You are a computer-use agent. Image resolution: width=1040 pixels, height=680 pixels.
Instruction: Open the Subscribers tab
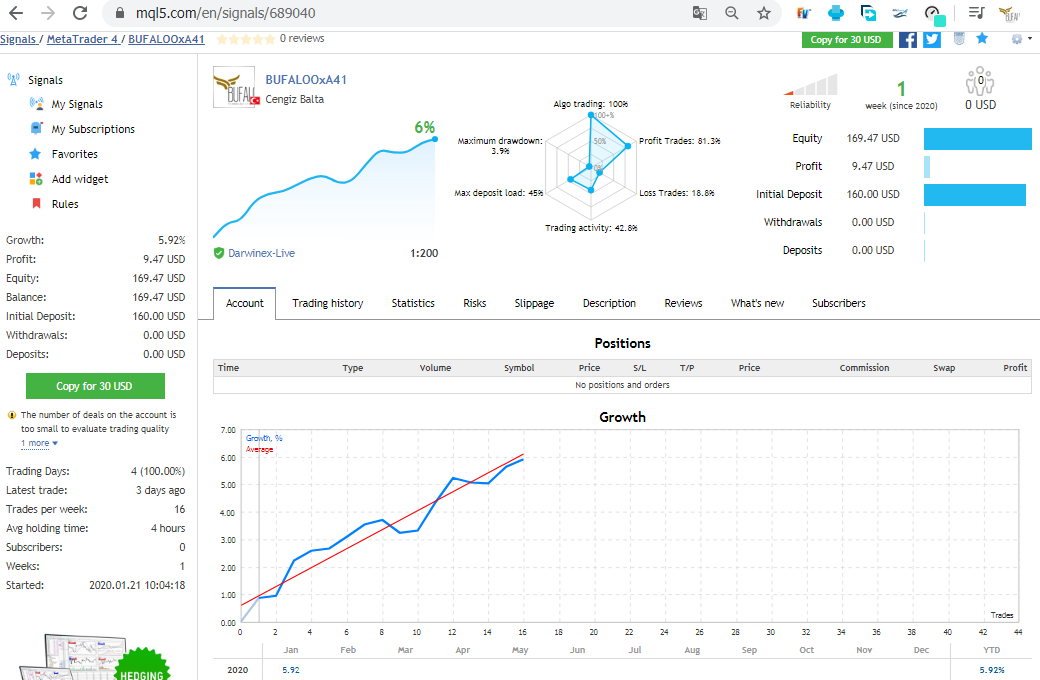(838, 303)
